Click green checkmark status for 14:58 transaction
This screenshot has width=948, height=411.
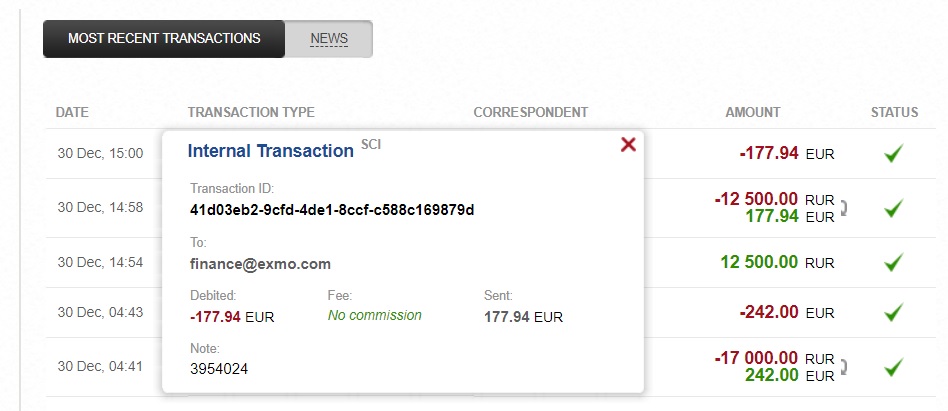tap(894, 208)
